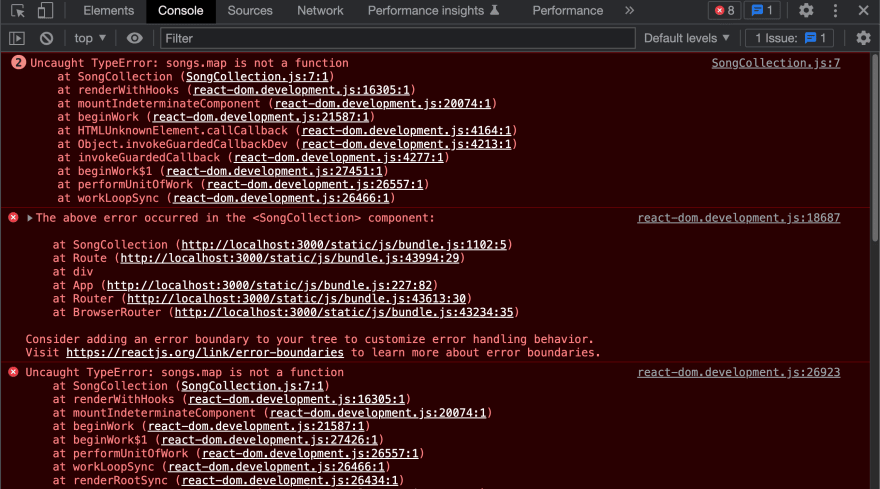This screenshot has height=489, width=880.
Task: Open bundle.js:43234:35 BrowserRouter link
Action: [344, 312]
